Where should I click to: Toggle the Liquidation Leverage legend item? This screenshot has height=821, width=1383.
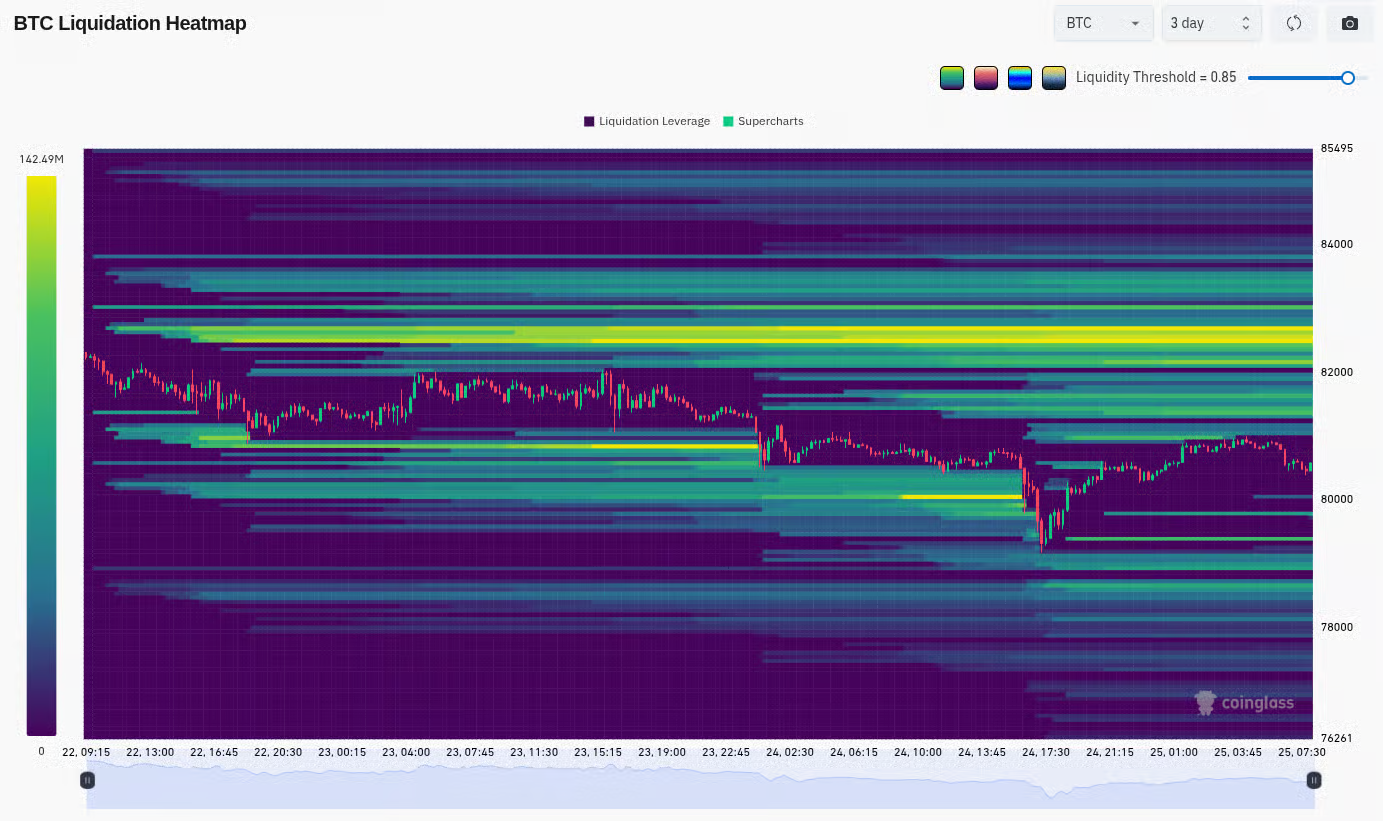647,121
